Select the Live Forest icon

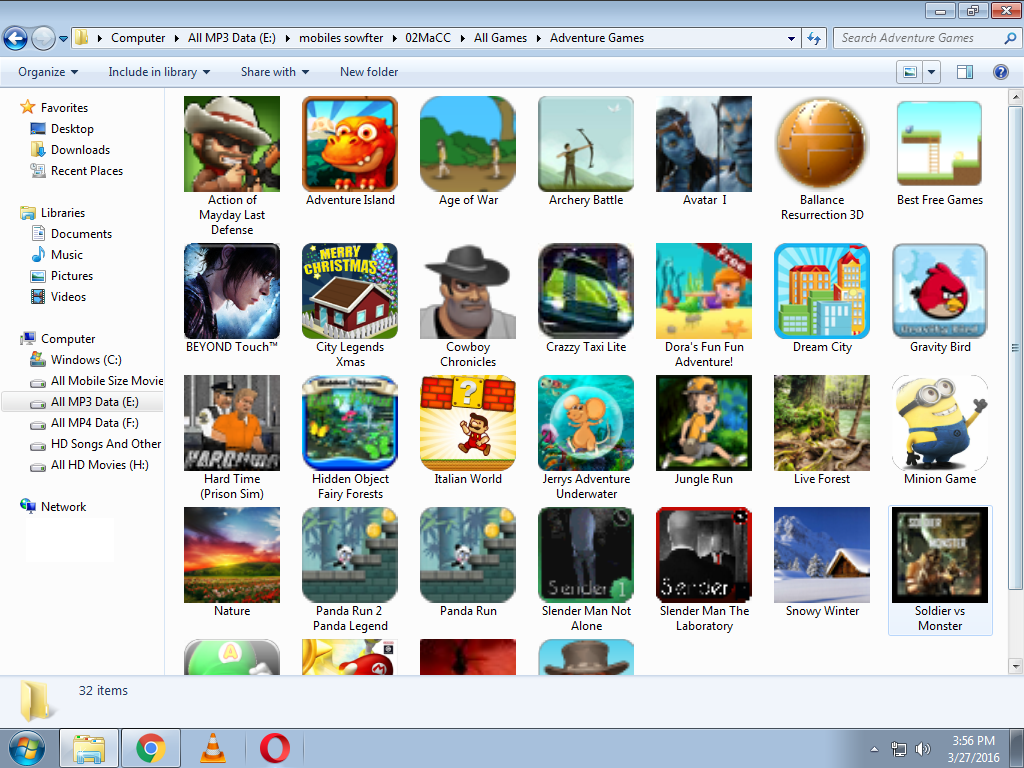pyautogui.click(x=822, y=423)
